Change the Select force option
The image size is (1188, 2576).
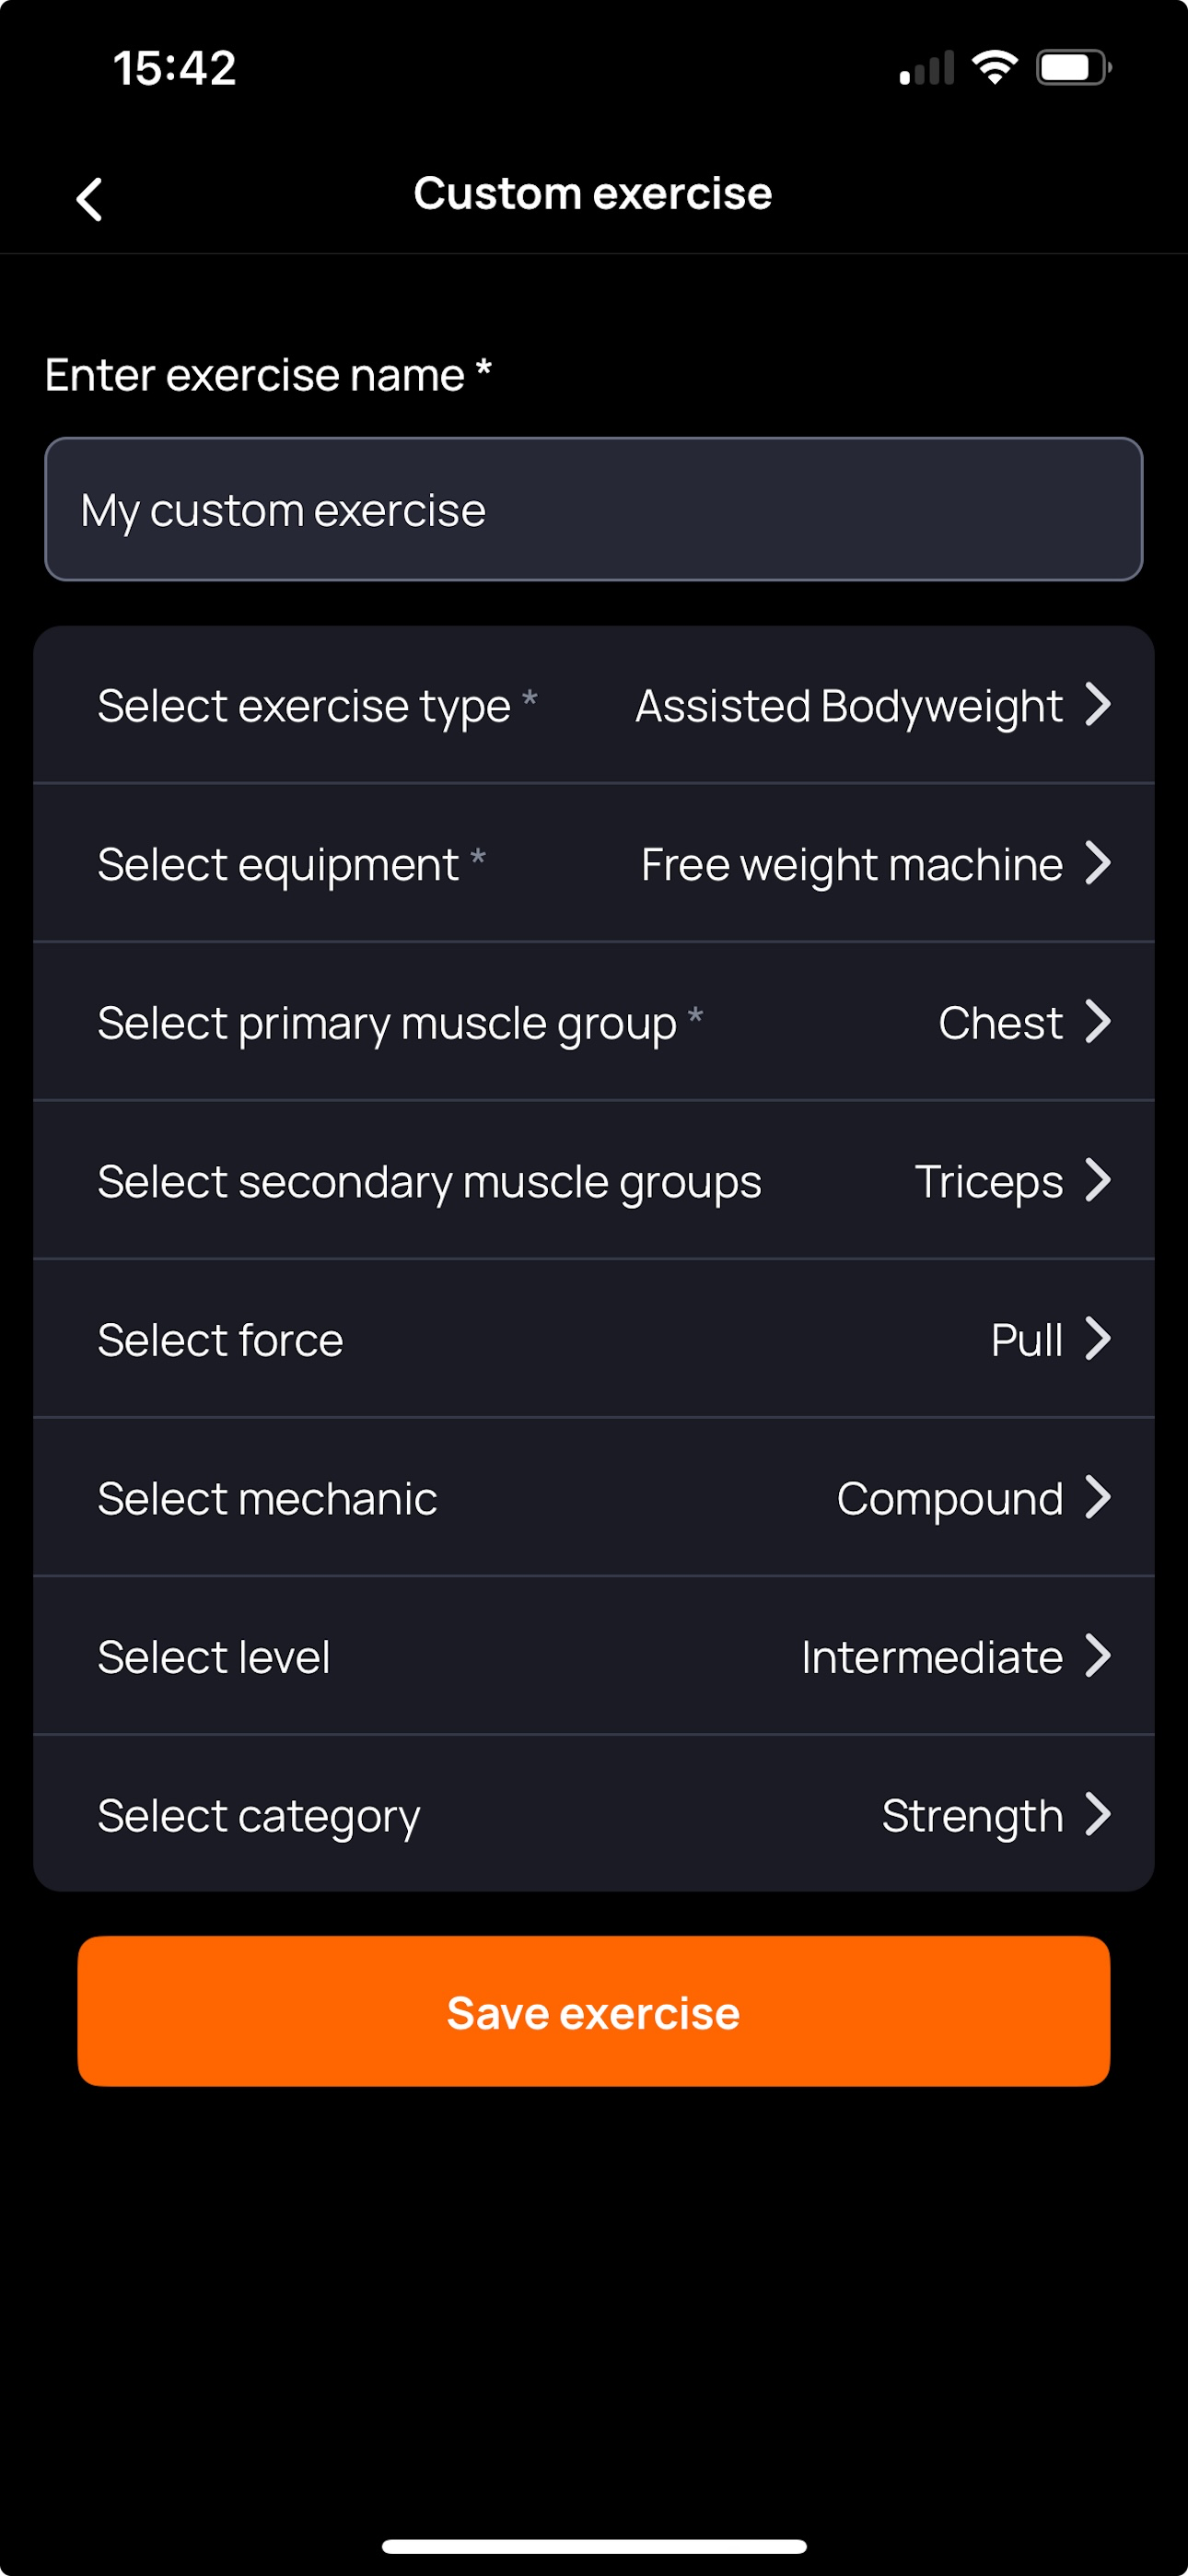coord(594,1339)
